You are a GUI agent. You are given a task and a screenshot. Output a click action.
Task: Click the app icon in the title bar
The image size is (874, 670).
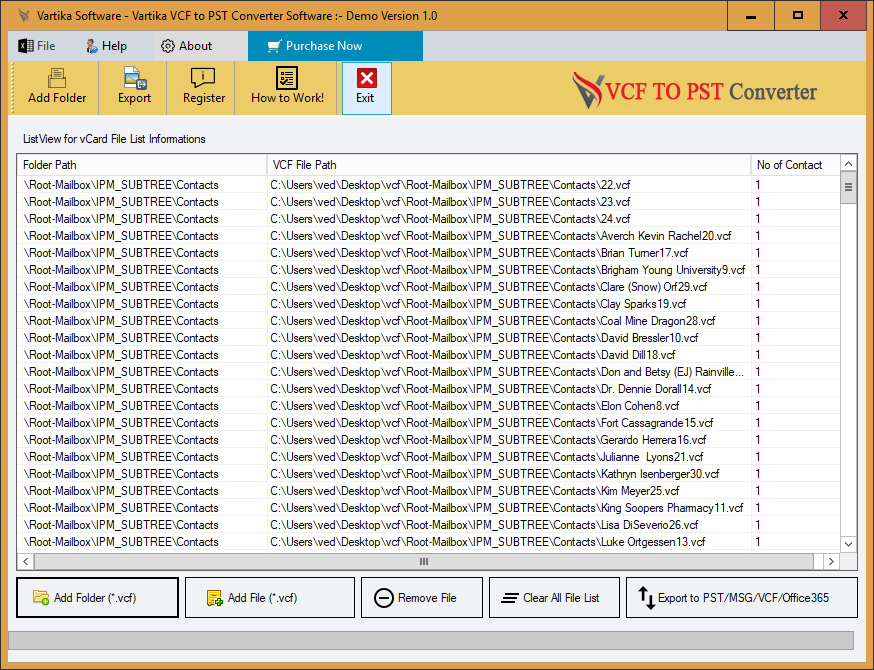coord(23,16)
